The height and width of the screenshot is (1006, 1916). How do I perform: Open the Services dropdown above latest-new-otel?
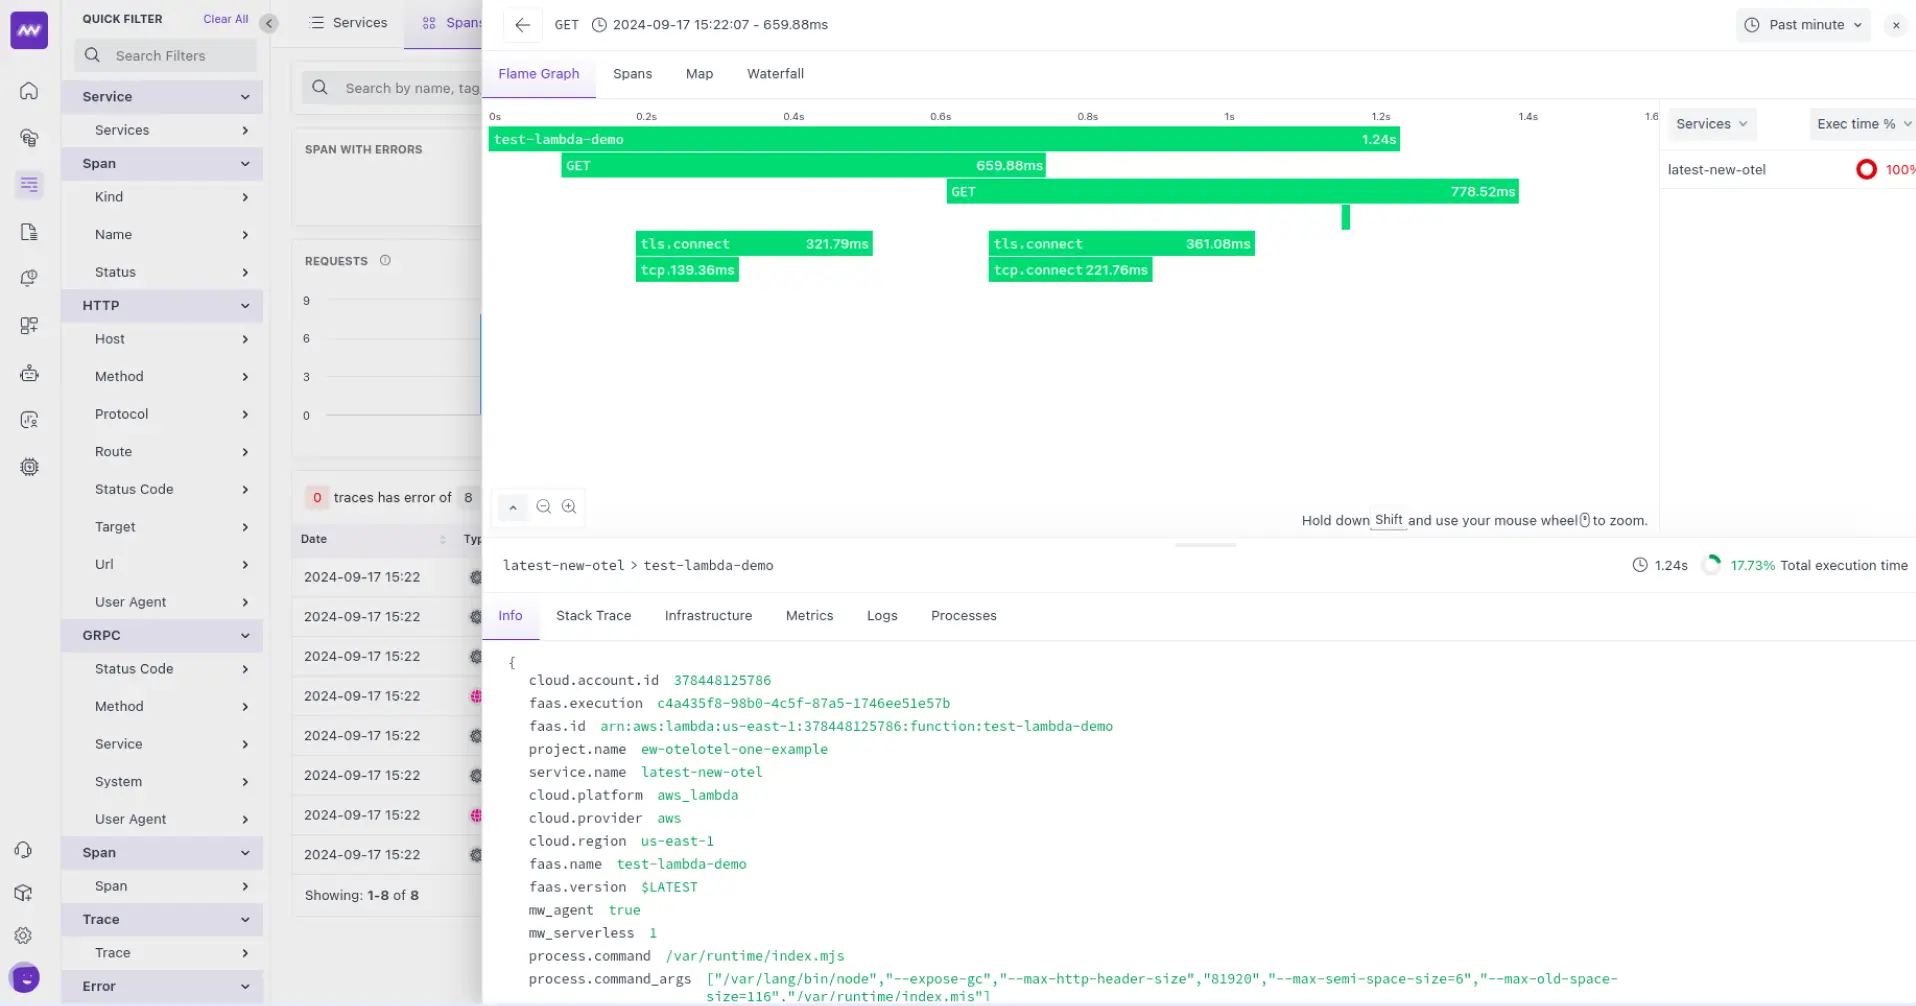tap(1710, 123)
